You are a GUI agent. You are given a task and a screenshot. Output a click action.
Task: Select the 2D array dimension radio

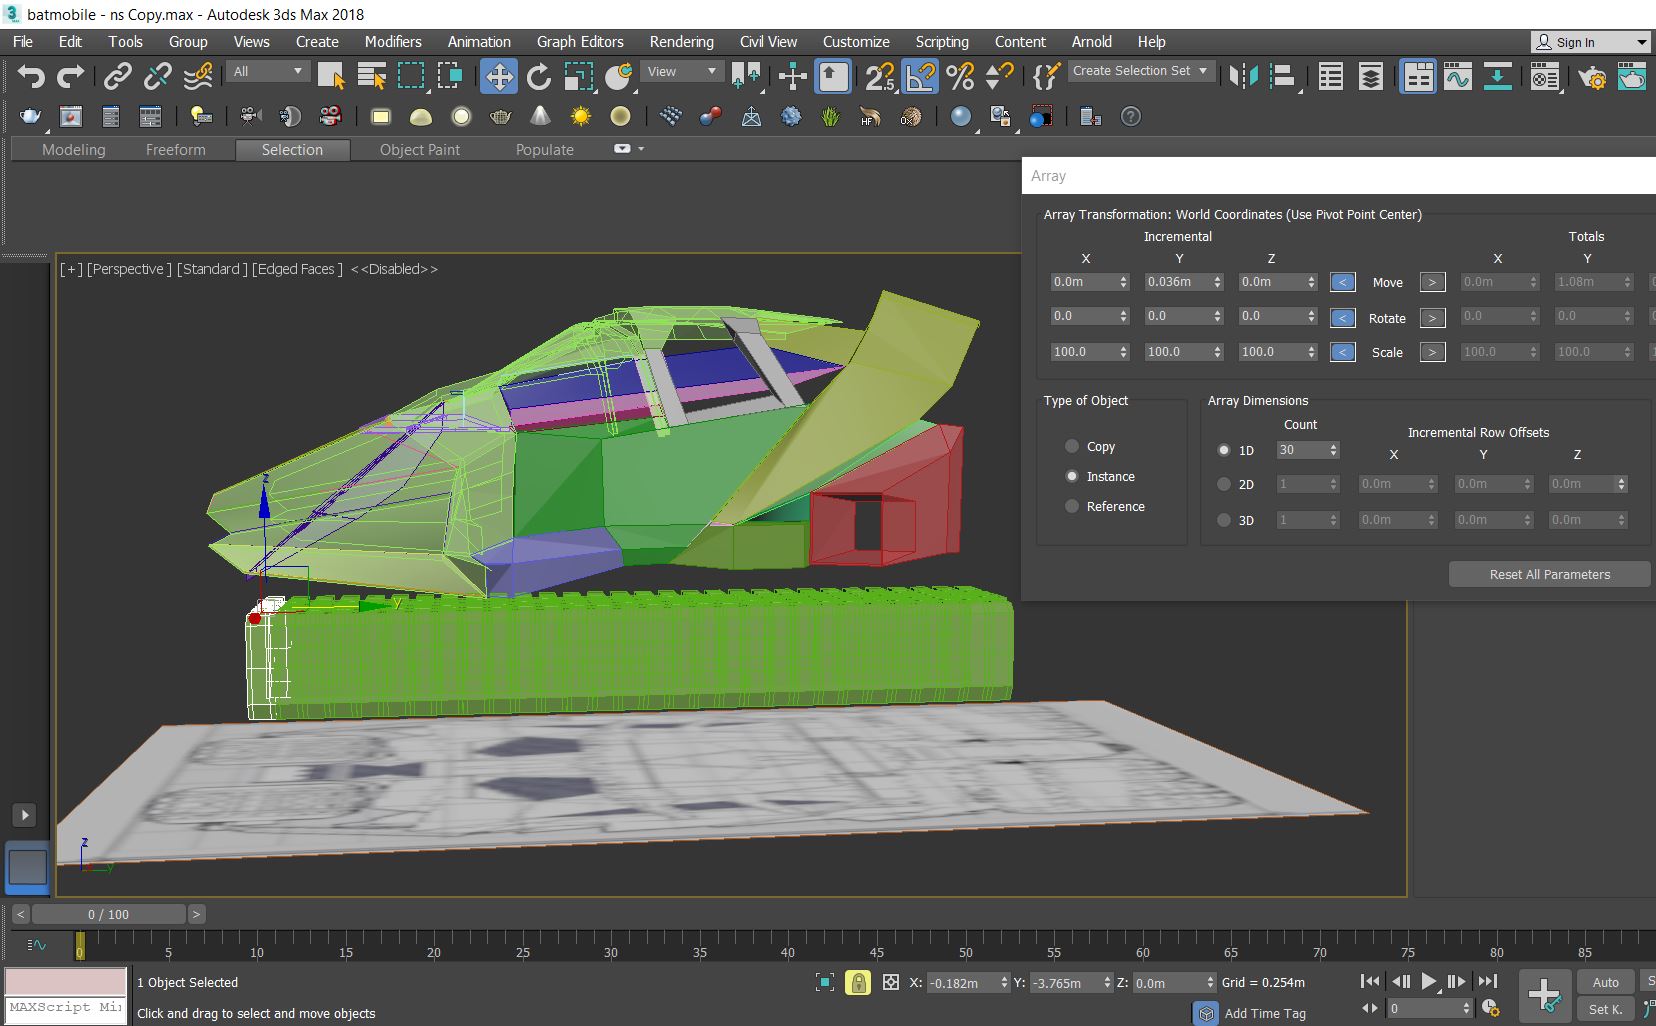(x=1224, y=484)
